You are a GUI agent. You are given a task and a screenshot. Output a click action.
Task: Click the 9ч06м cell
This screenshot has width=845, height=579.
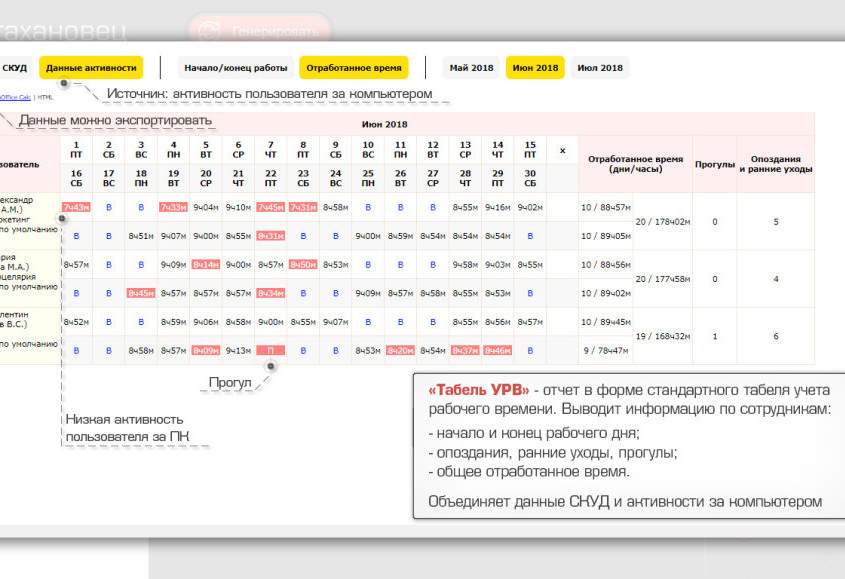pyautogui.click(x=206, y=322)
